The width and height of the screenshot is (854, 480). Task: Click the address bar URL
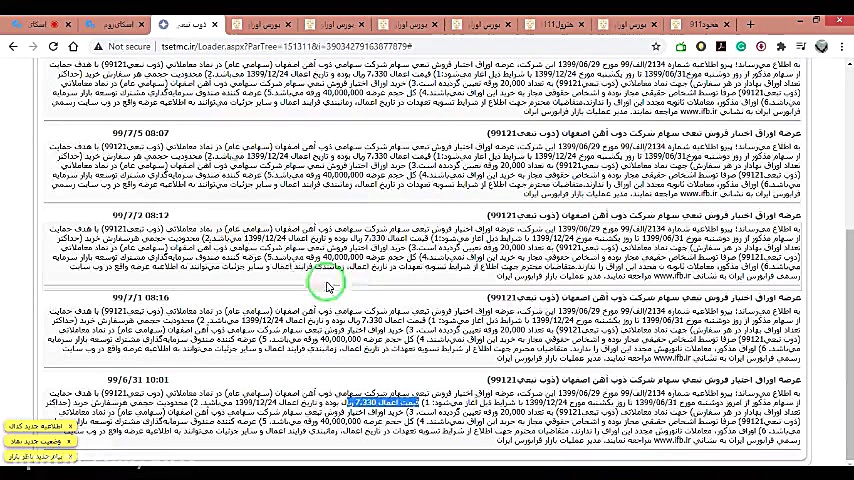click(x=286, y=47)
